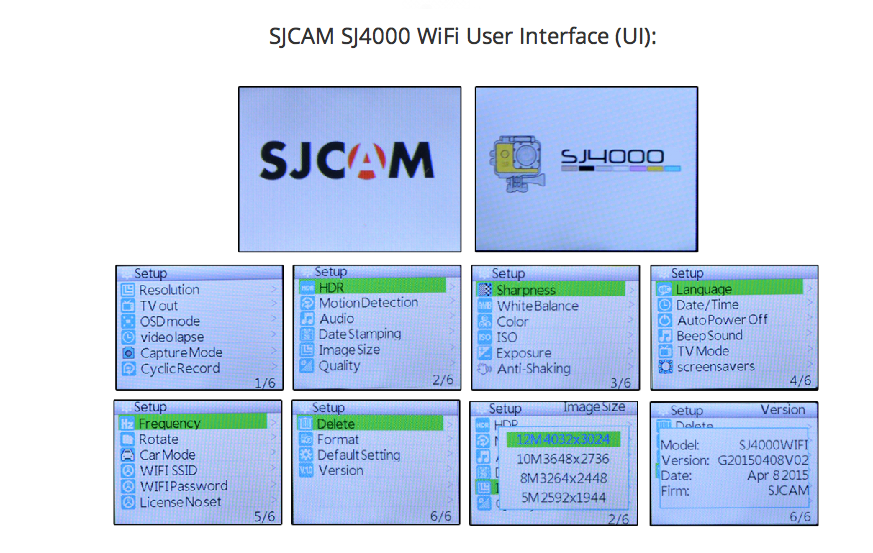
Task: Click the yellow camera picture on SJ4000 screen
Action: click(517, 164)
